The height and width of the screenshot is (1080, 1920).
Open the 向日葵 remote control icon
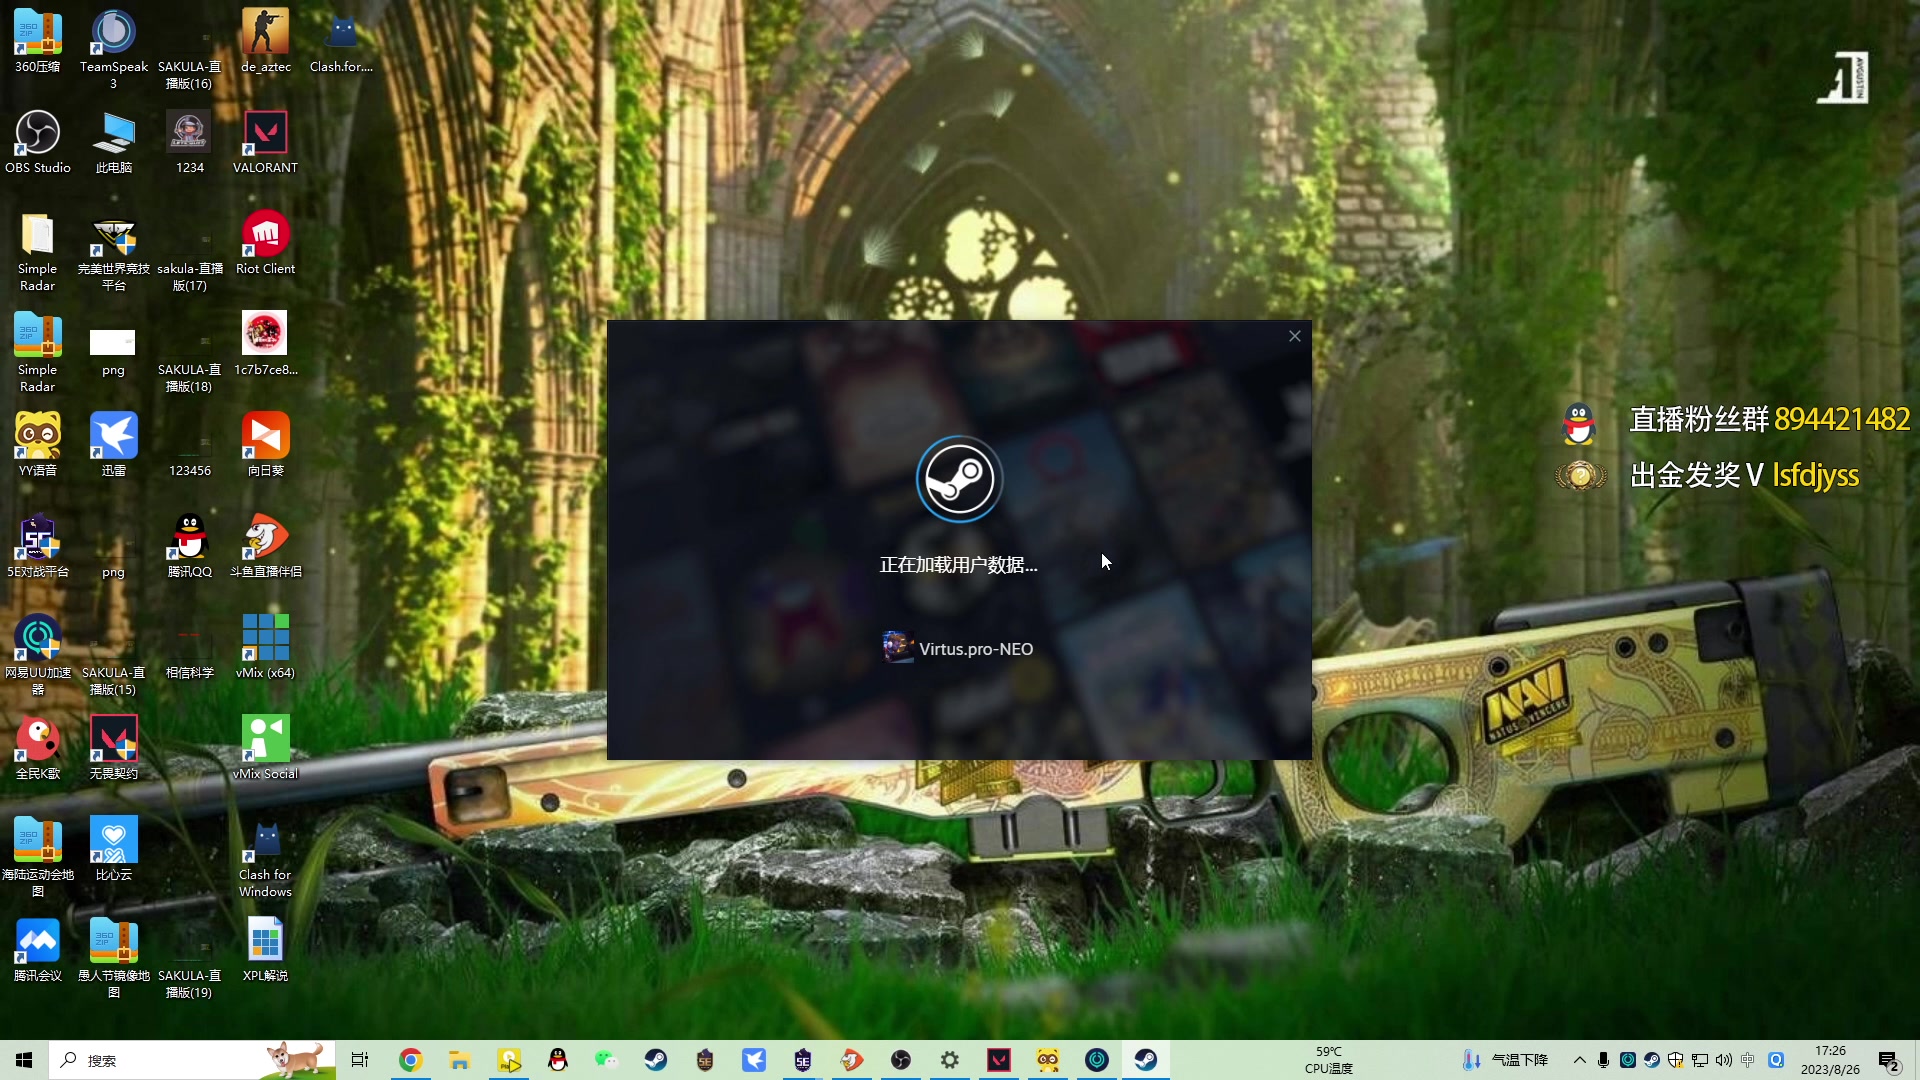coord(265,445)
